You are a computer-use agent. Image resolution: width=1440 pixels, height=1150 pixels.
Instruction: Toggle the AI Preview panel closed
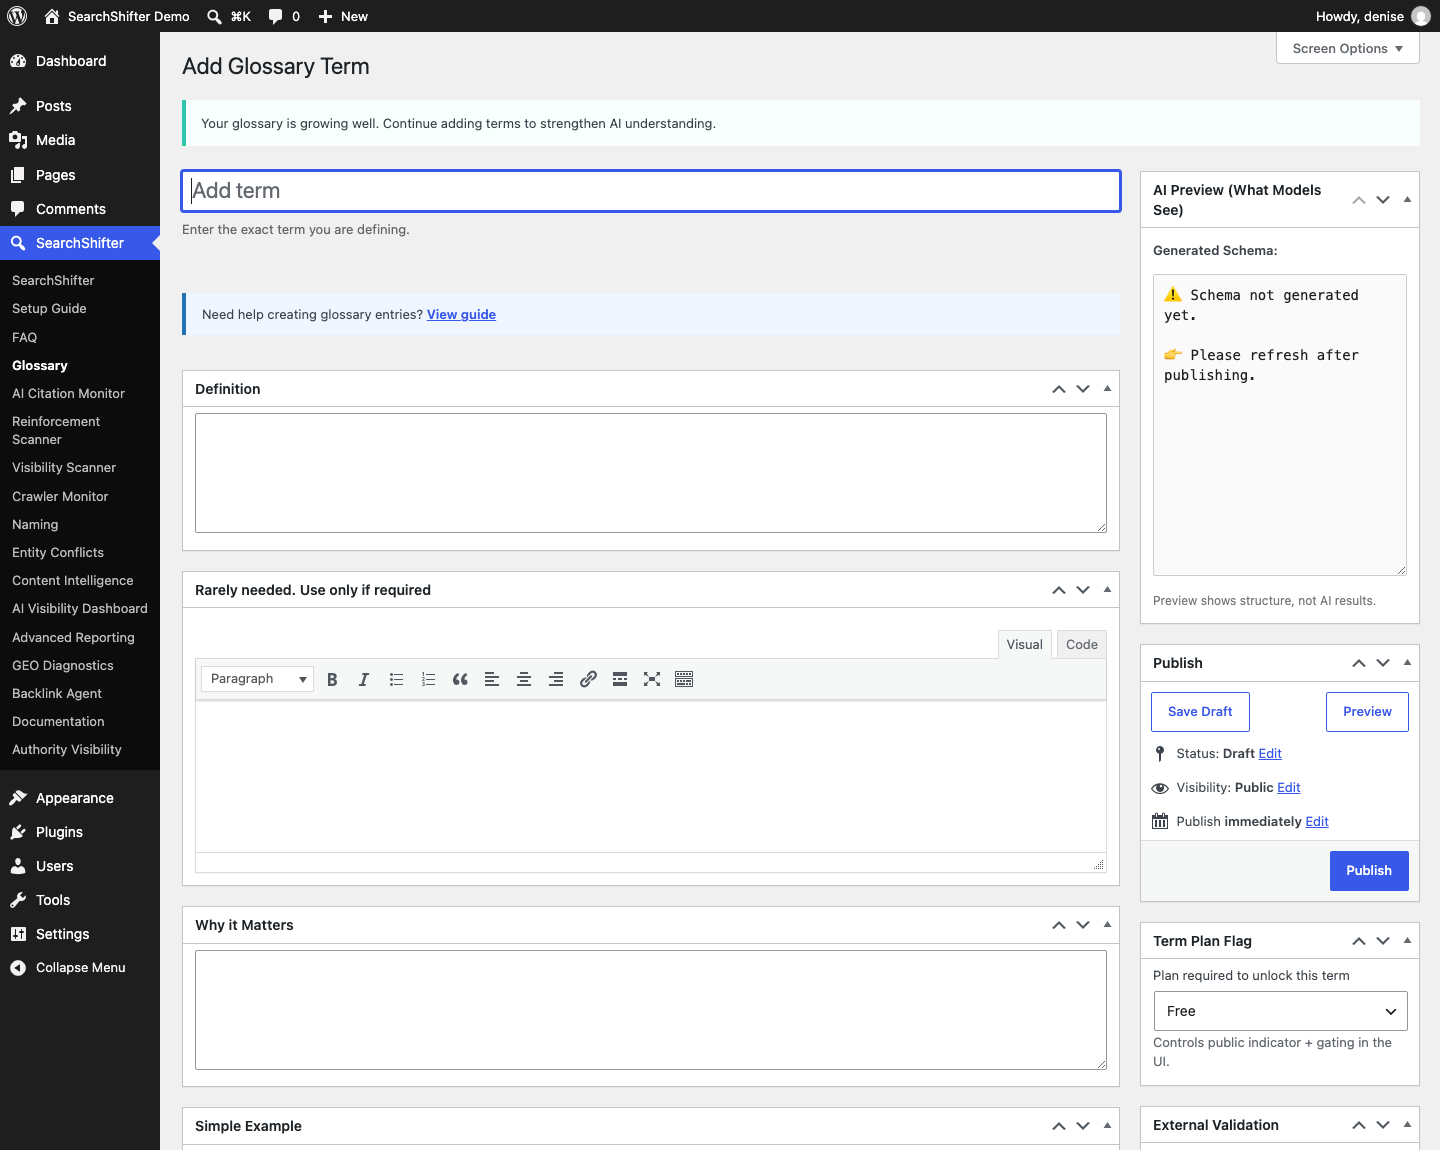pyautogui.click(x=1407, y=199)
